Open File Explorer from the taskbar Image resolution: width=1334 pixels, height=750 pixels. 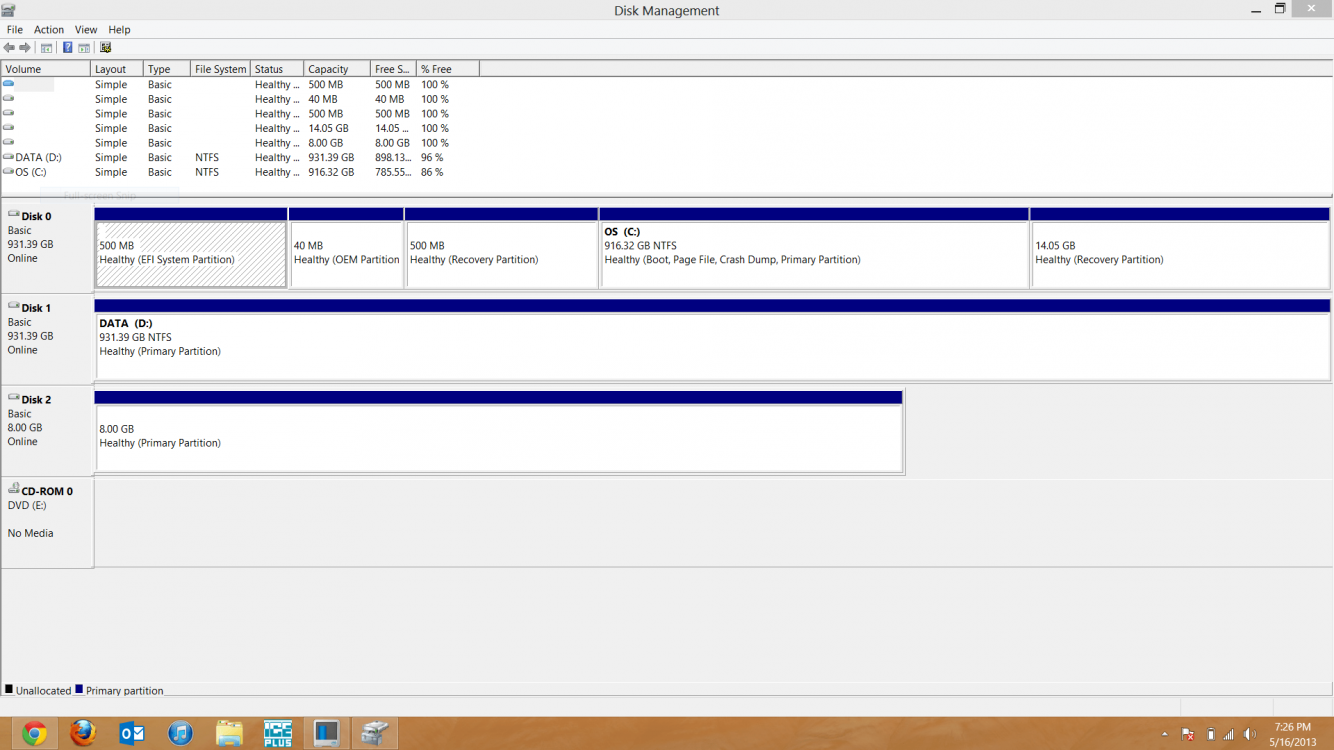pos(229,733)
